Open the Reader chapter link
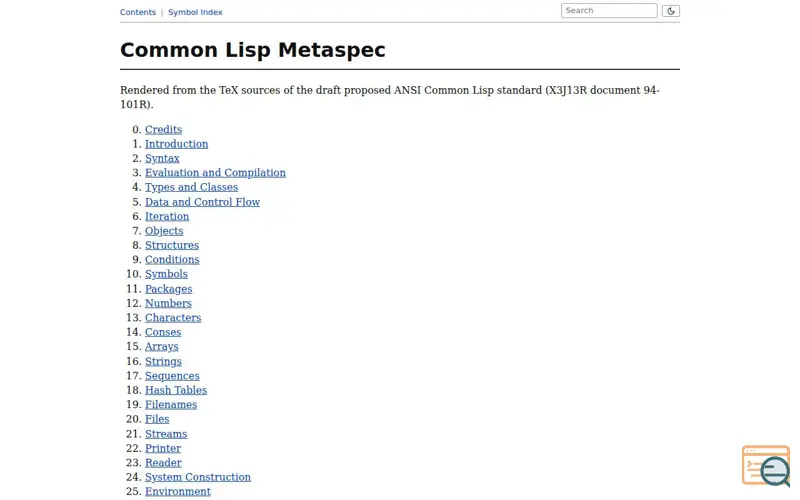The image size is (800, 500). click(163, 463)
